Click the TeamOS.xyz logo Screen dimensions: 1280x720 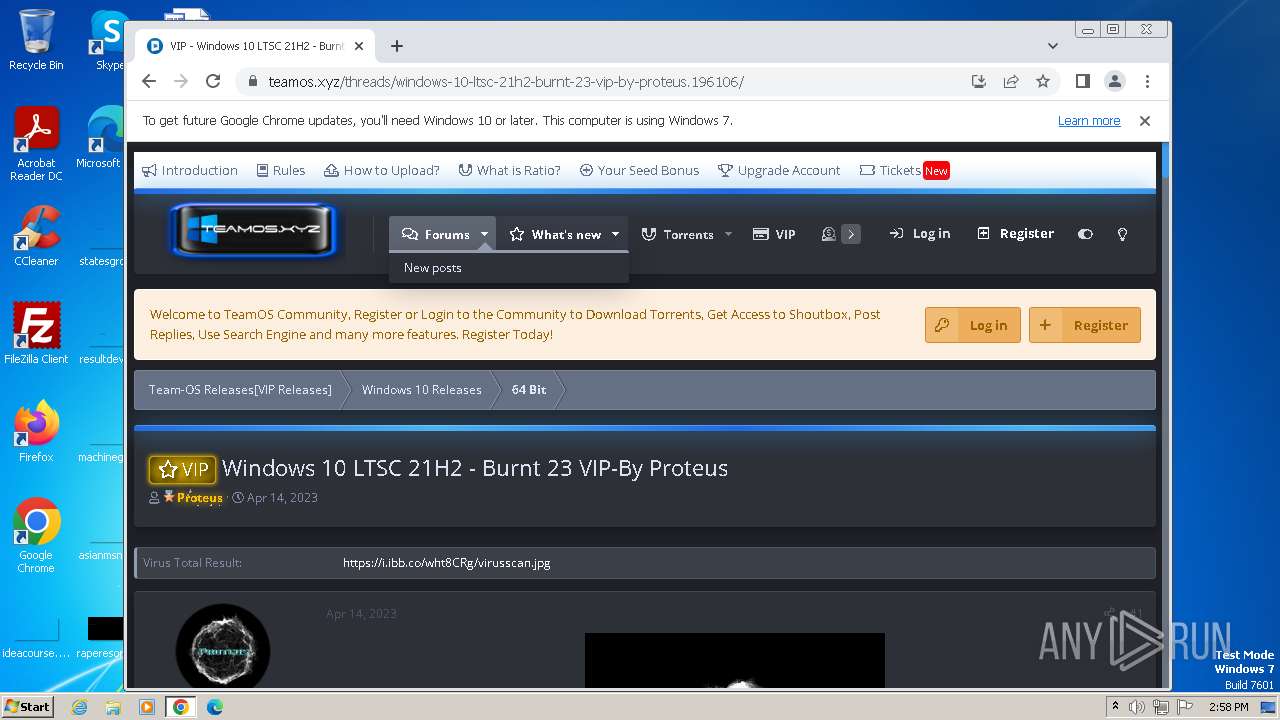[254, 229]
